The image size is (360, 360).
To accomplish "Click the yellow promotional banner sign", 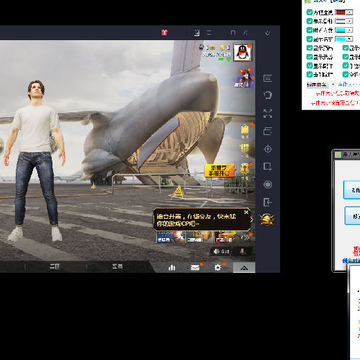I will pos(220,170).
